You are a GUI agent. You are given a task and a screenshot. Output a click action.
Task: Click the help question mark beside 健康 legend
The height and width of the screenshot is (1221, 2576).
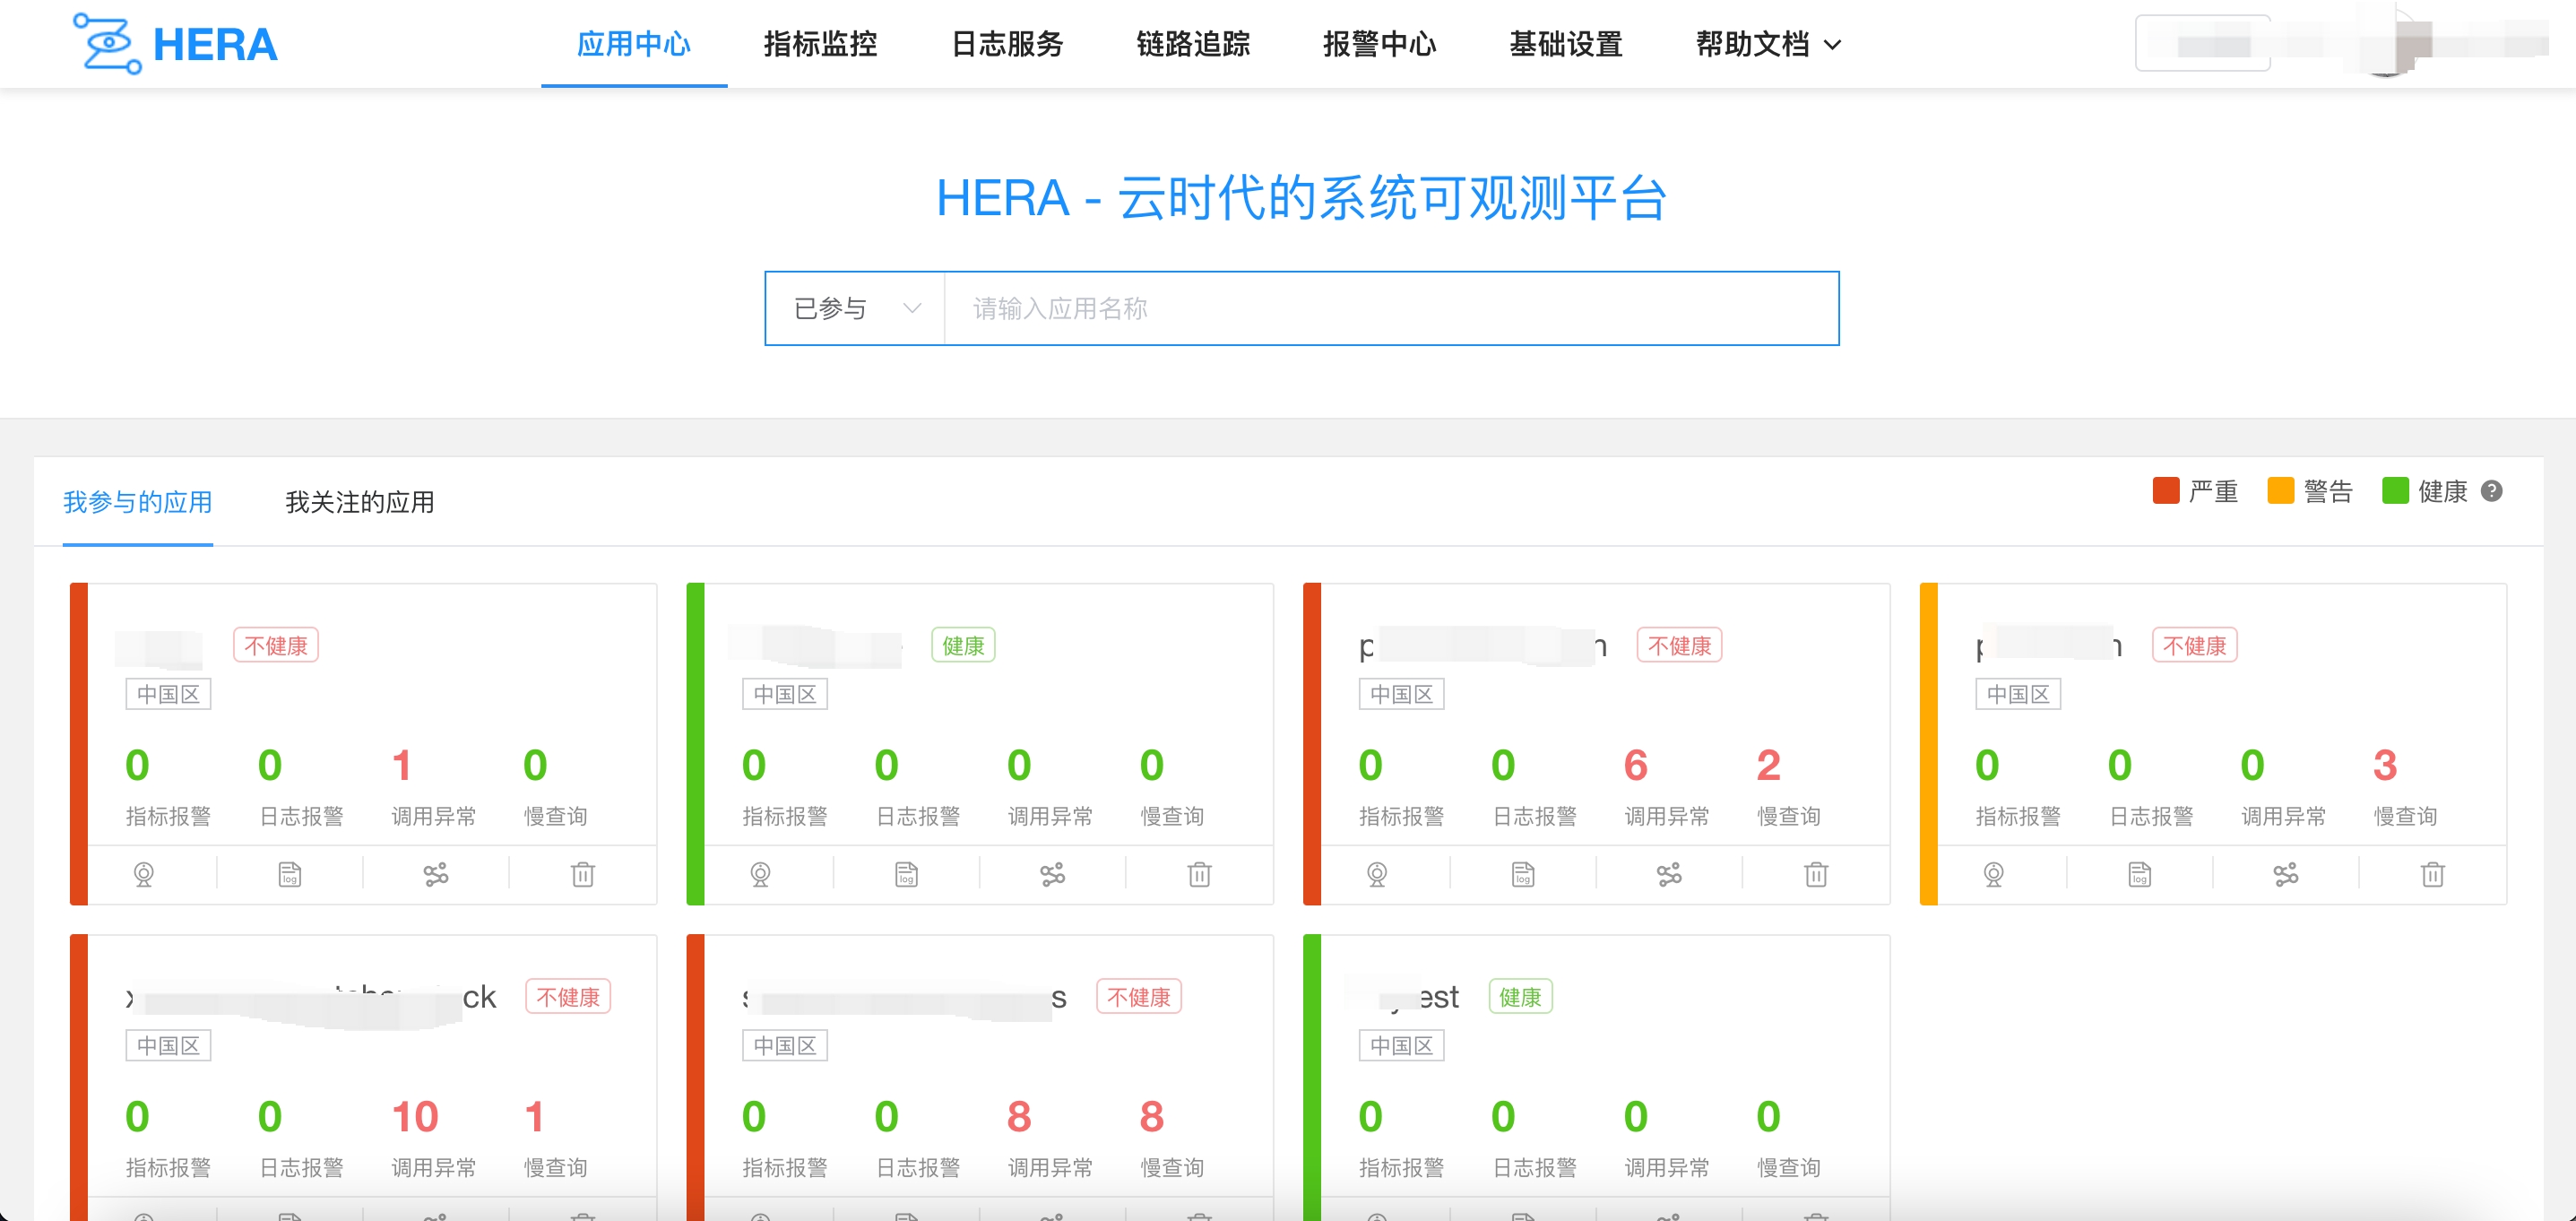[x=2492, y=491]
